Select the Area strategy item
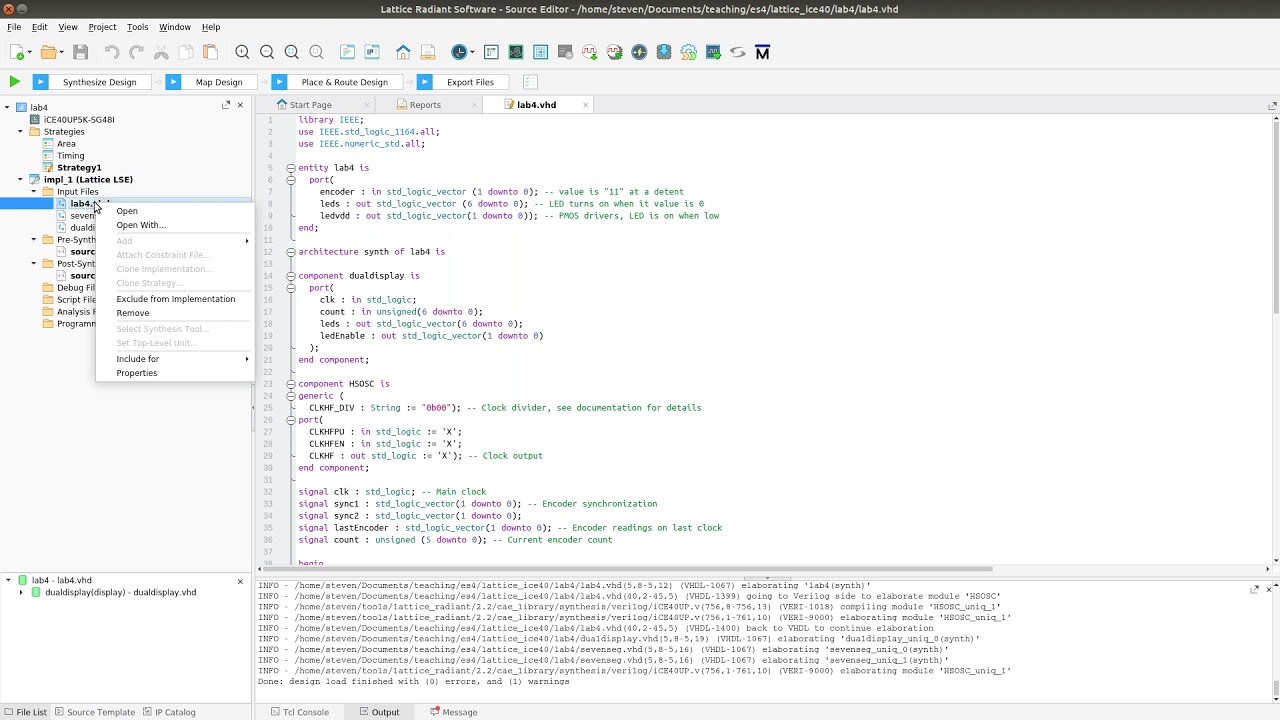 pos(66,143)
